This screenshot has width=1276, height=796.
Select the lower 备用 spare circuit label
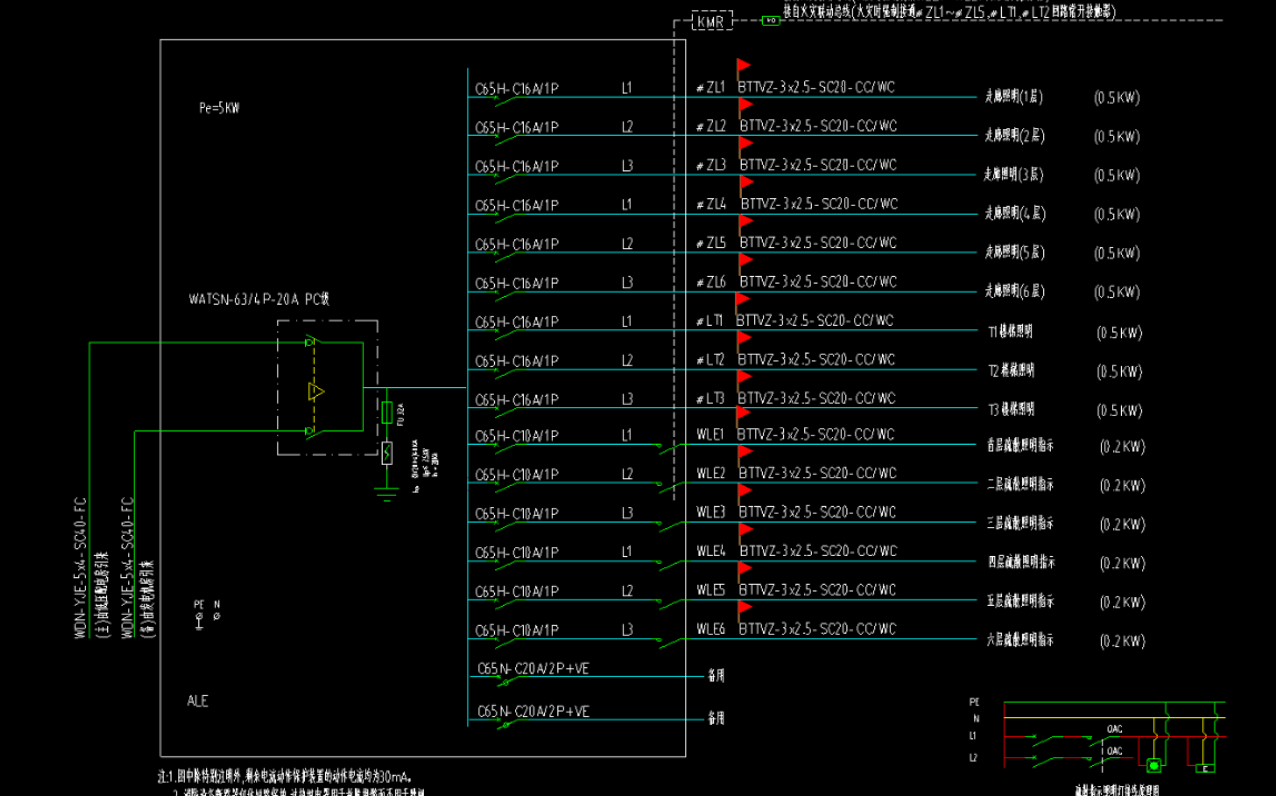(x=716, y=718)
